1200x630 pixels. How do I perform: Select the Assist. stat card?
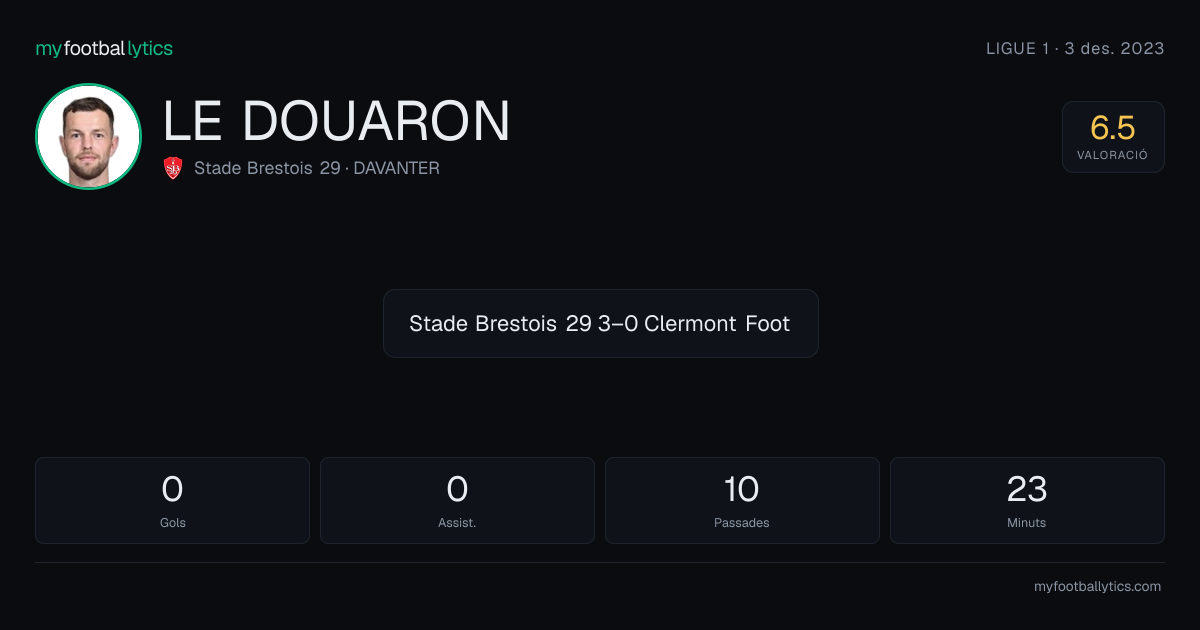pyautogui.click(x=457, y=500)
